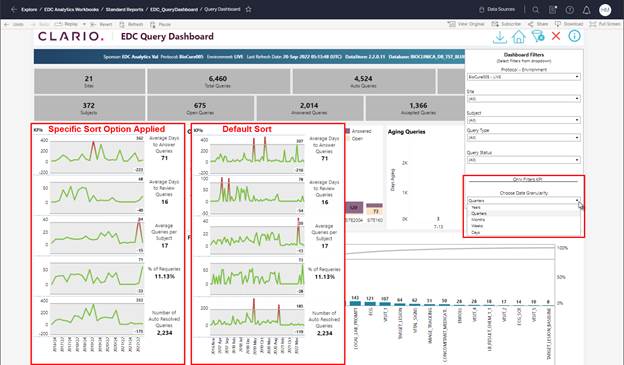Click the dashboard download arrow icon
Screen dimensions: 624x365
[x=500, y=37]
